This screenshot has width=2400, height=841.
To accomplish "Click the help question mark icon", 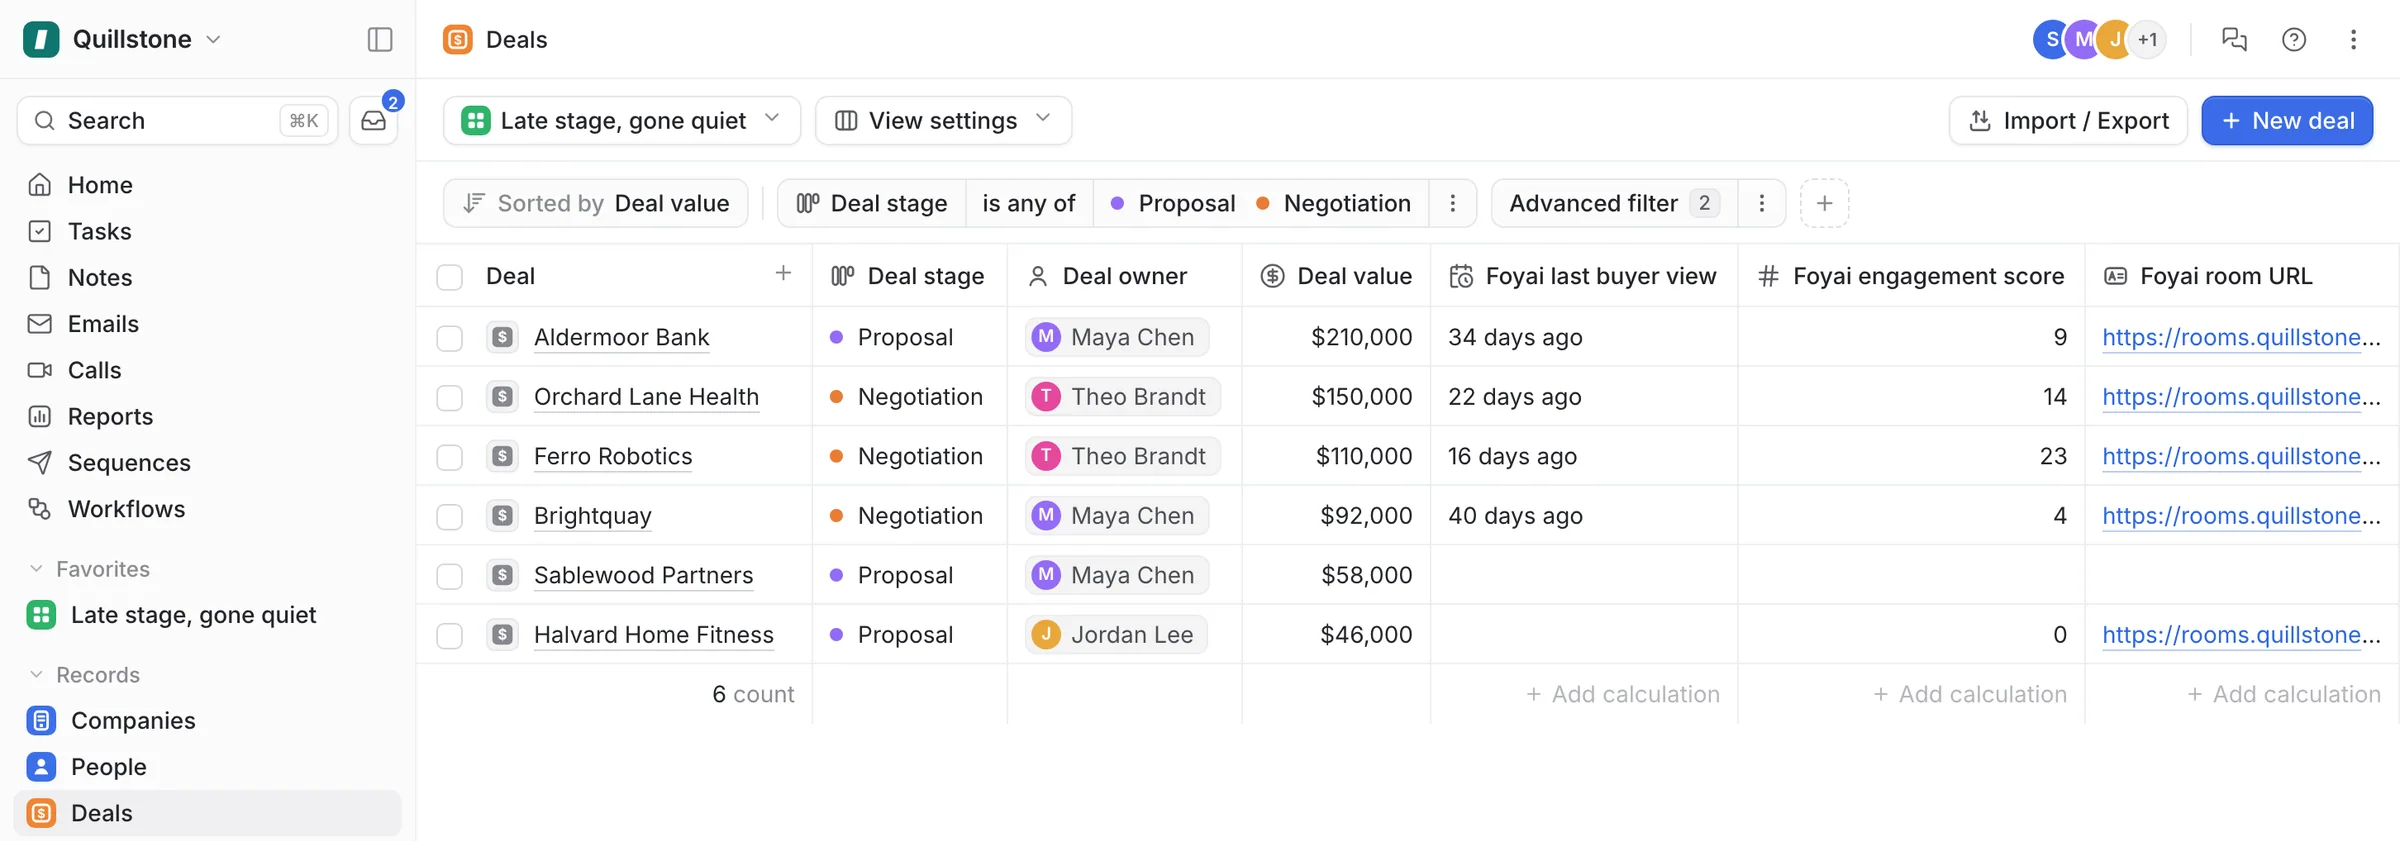I will [x=2294, y=39].
